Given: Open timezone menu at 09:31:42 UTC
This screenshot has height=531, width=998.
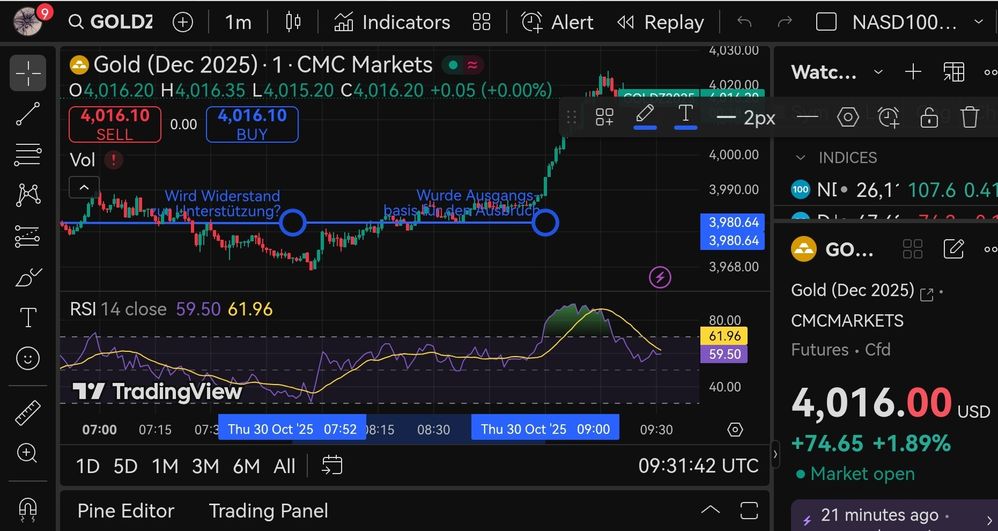Looking at the screenshot, I should tap(698, 466).
